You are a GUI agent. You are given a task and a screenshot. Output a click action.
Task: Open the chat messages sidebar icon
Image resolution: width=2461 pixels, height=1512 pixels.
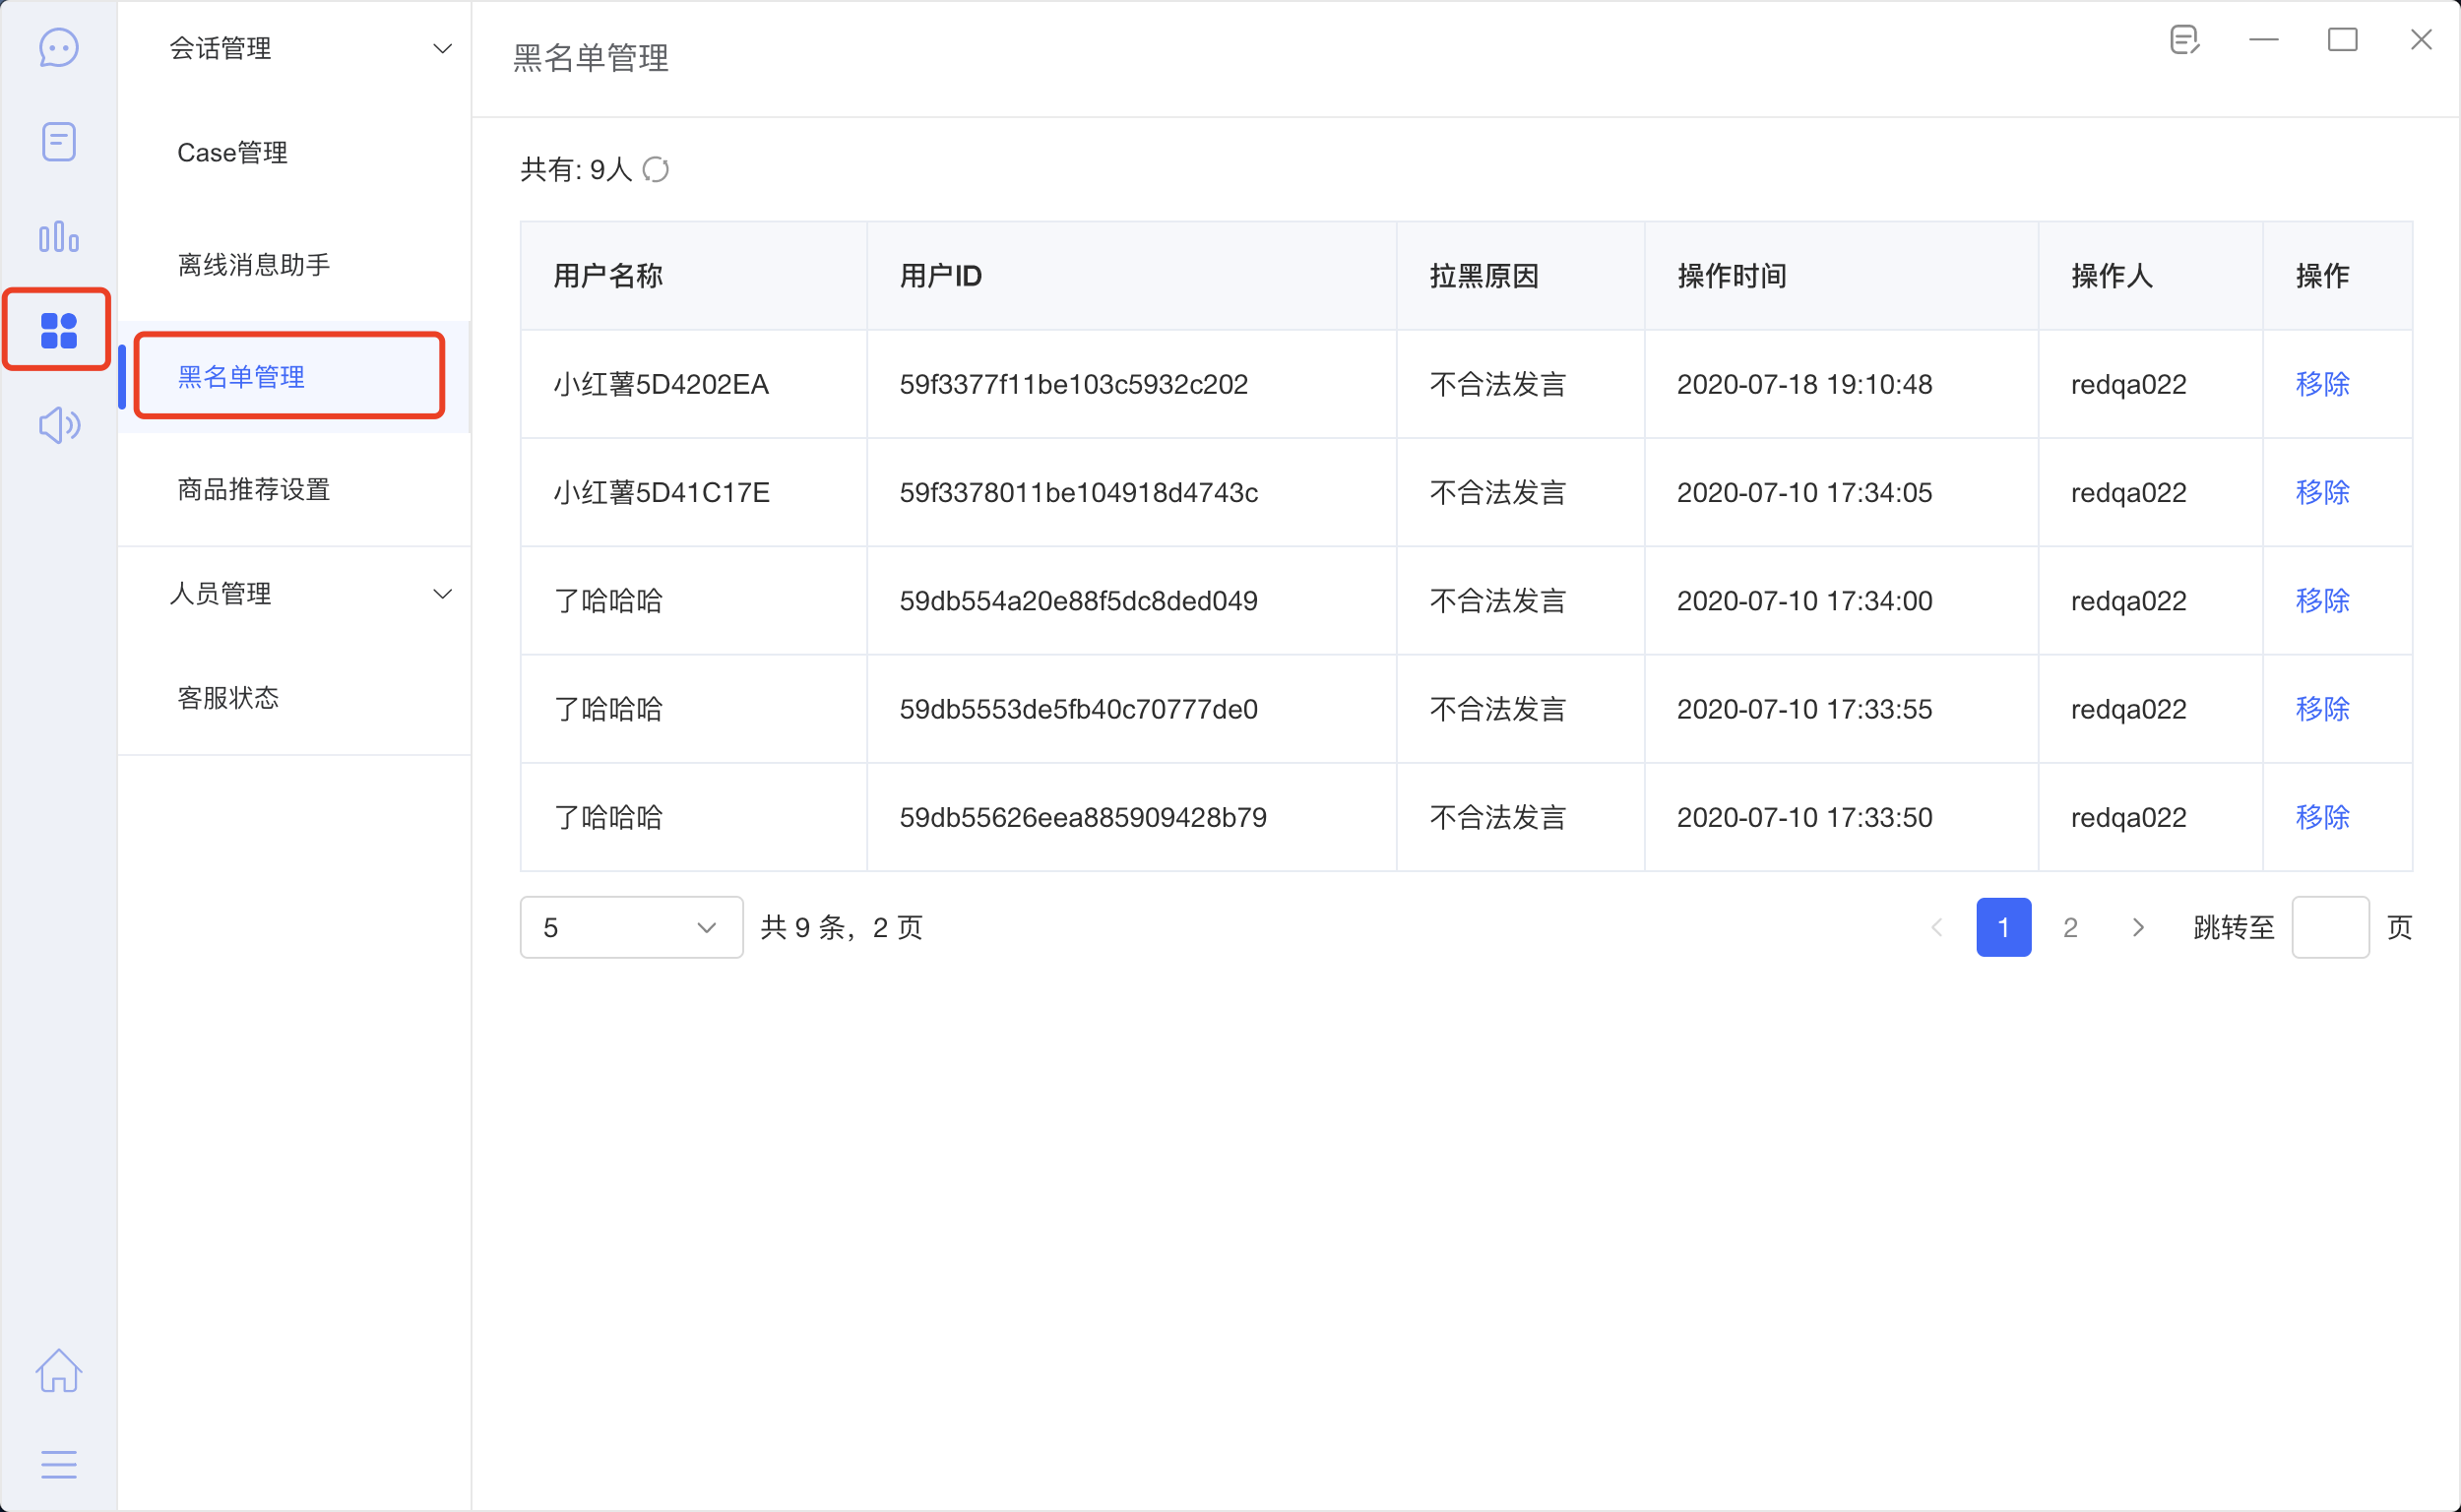(58, 47)
